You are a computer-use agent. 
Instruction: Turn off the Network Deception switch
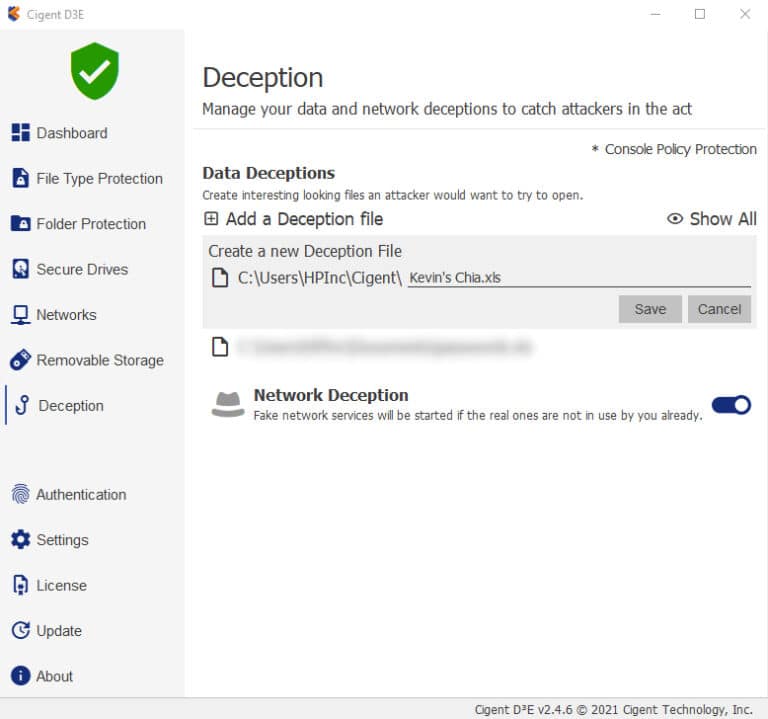731,405
